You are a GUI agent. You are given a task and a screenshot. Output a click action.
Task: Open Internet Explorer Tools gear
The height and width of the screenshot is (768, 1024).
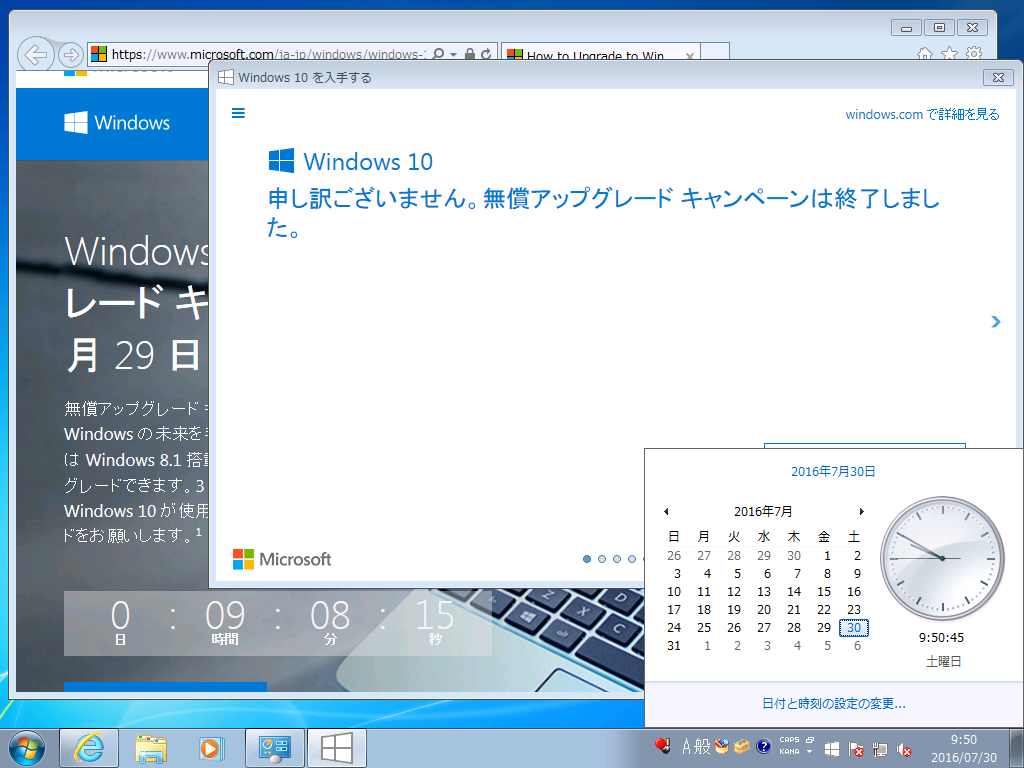pos(974,54)
